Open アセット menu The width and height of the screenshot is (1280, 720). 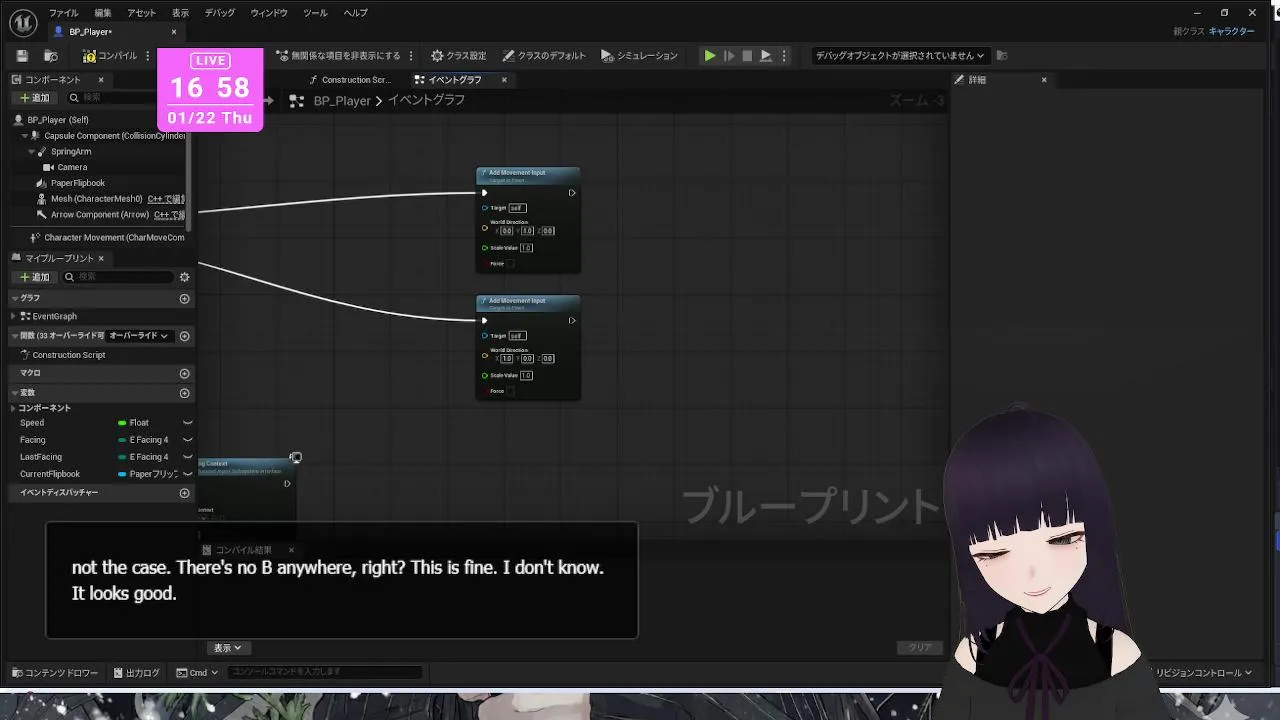pyautogui.click(x=141, y=13)
